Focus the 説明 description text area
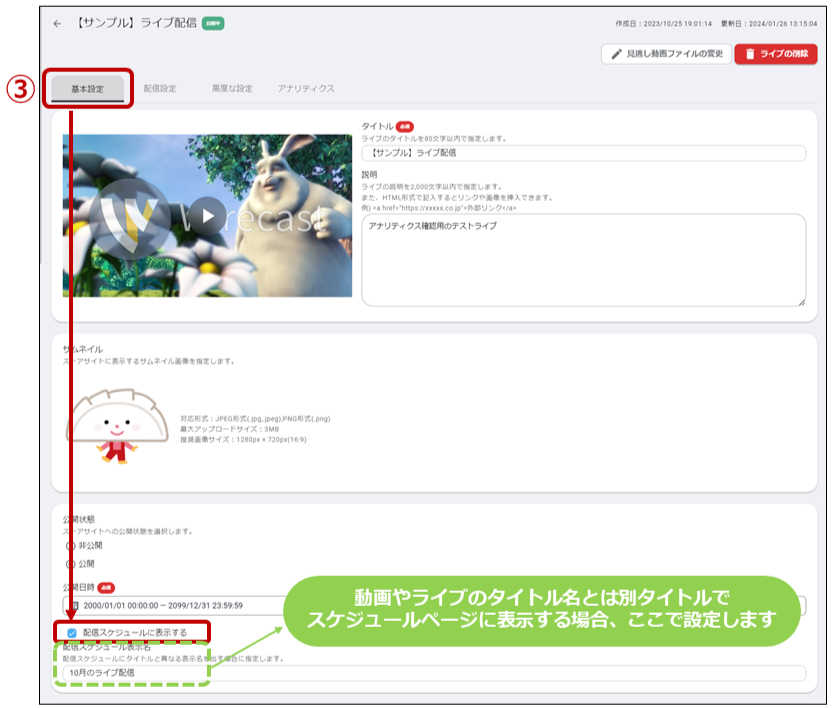Viewport: 832px width, 708px height. tap(583, 260)
